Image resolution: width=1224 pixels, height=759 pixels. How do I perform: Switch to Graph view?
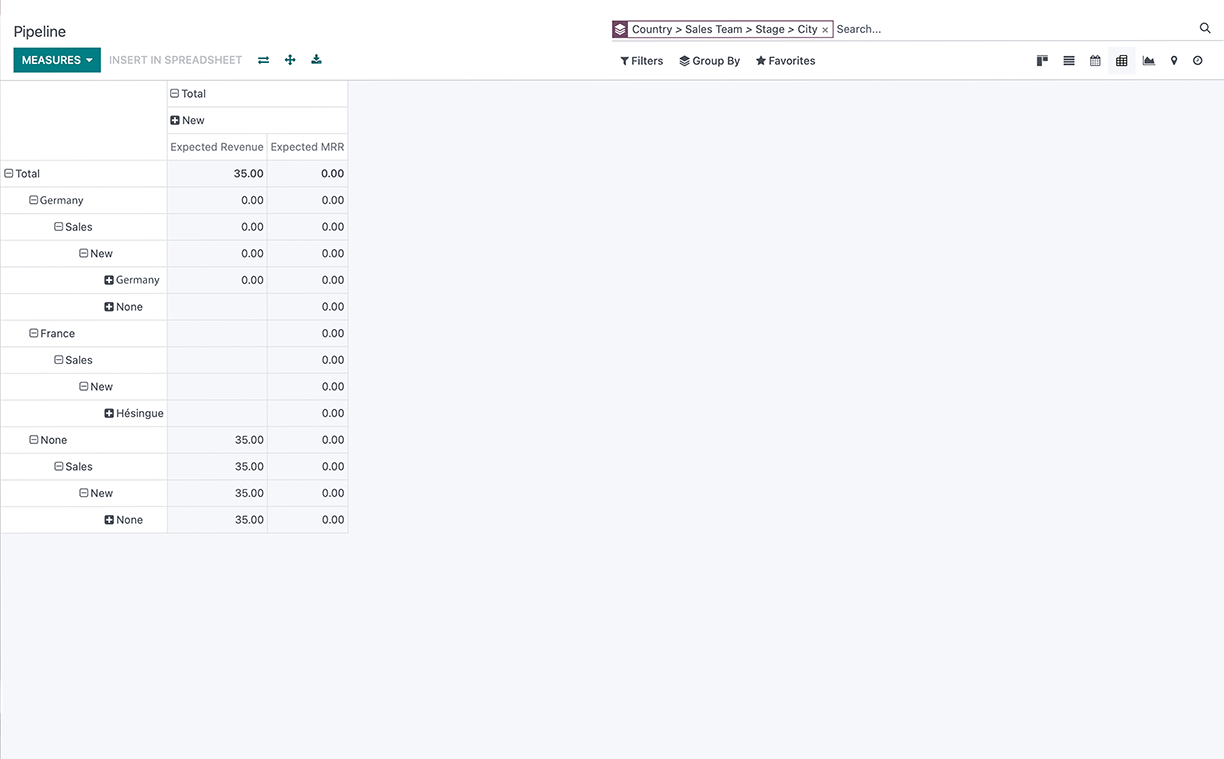pos(1148,61)
